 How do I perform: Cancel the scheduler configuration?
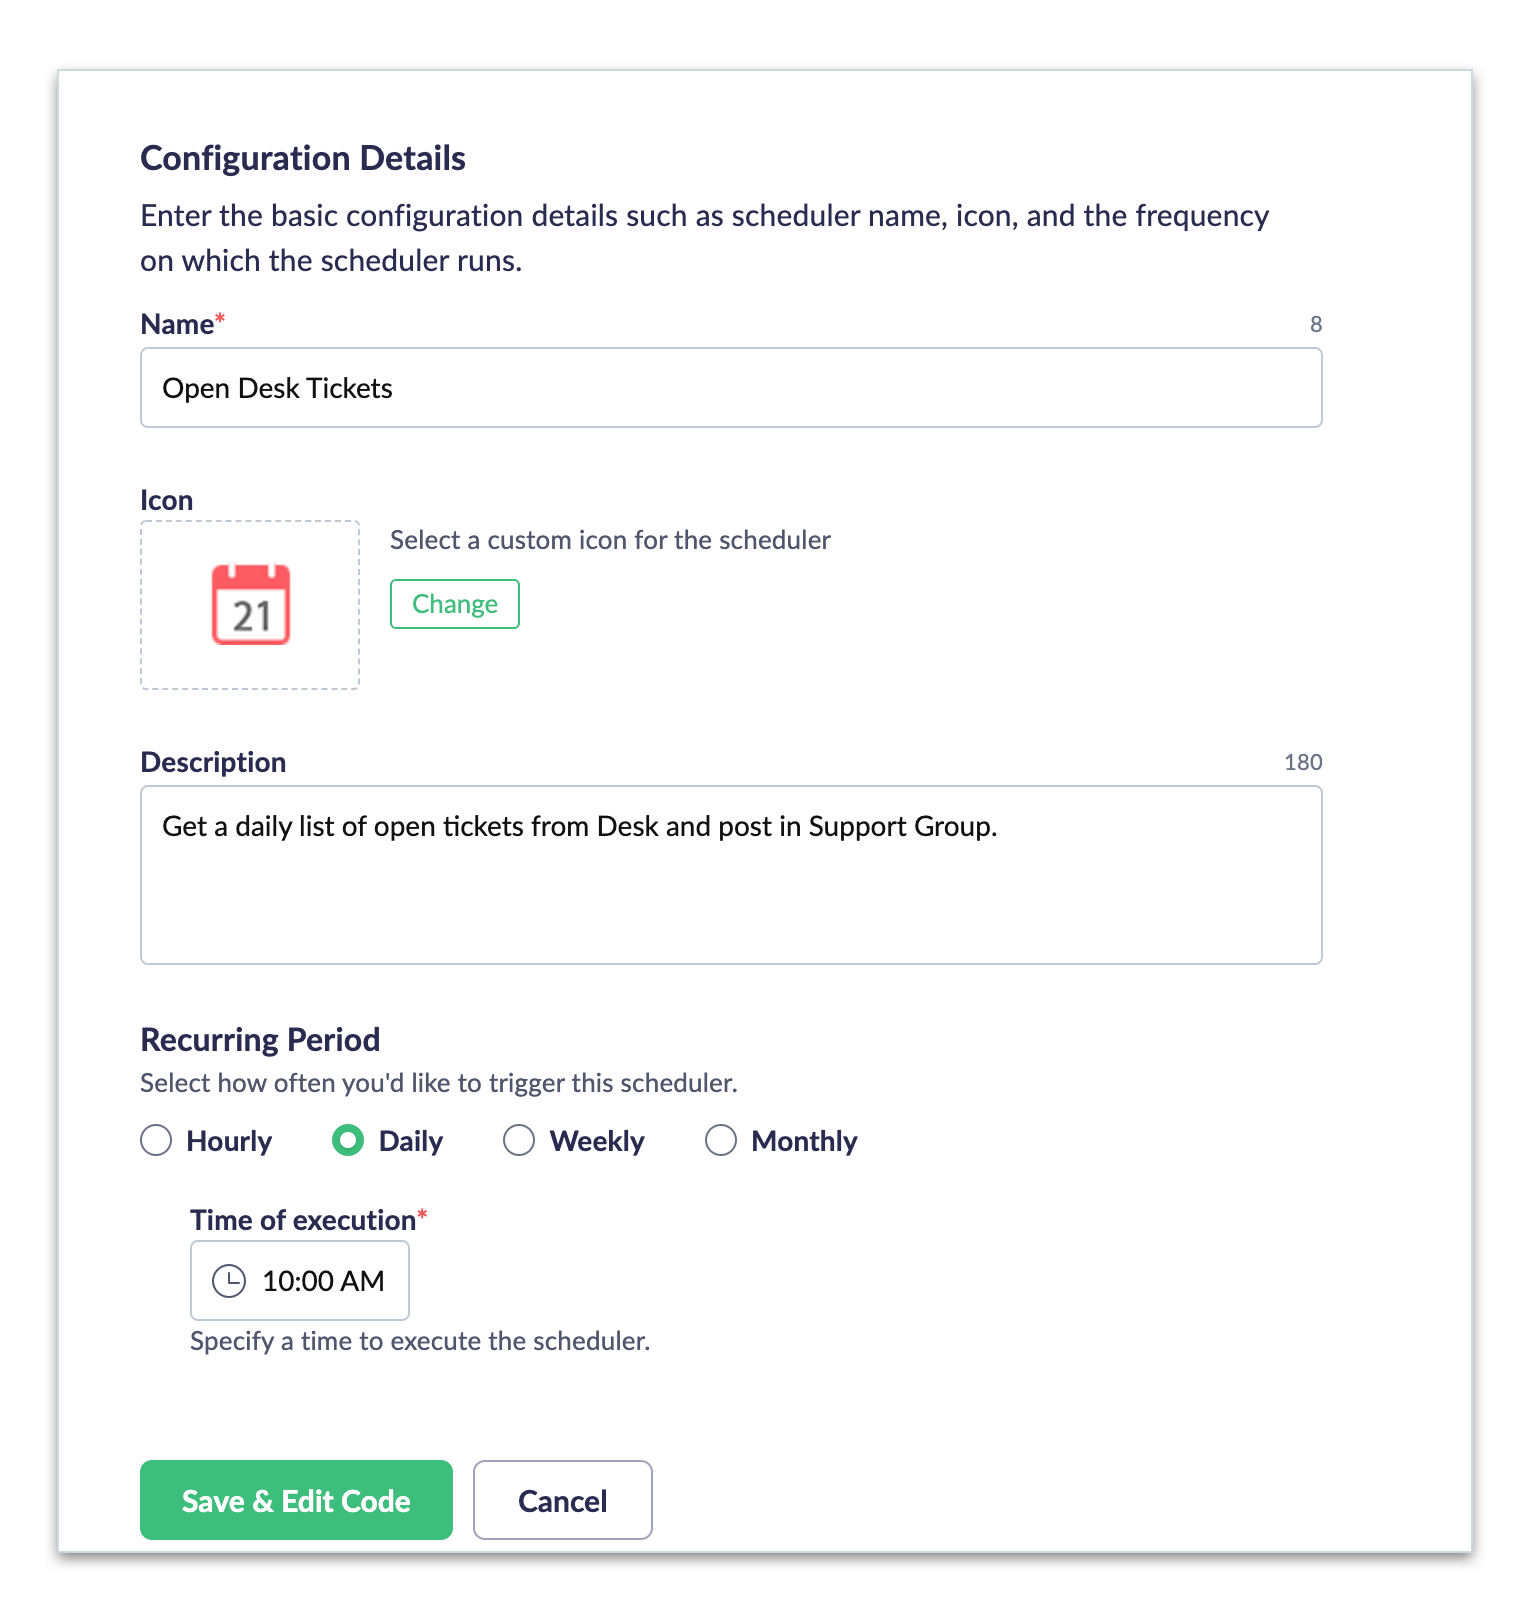pos(562,1500)
